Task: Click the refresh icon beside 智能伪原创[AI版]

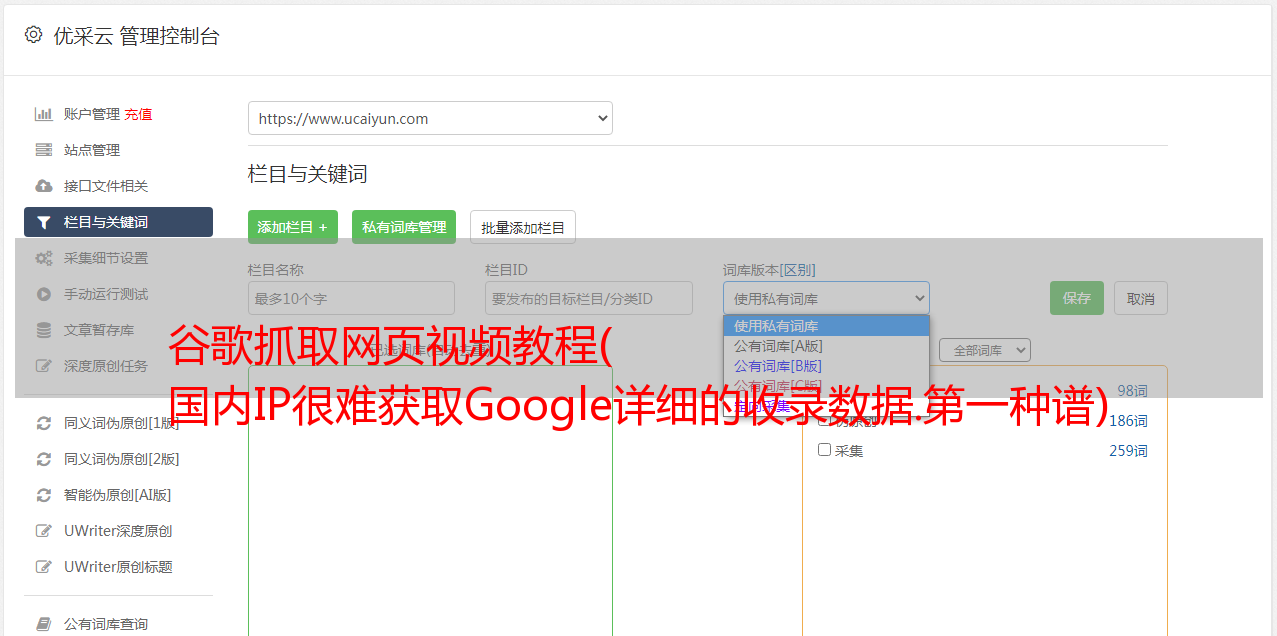Action: (x=43, y=495)
